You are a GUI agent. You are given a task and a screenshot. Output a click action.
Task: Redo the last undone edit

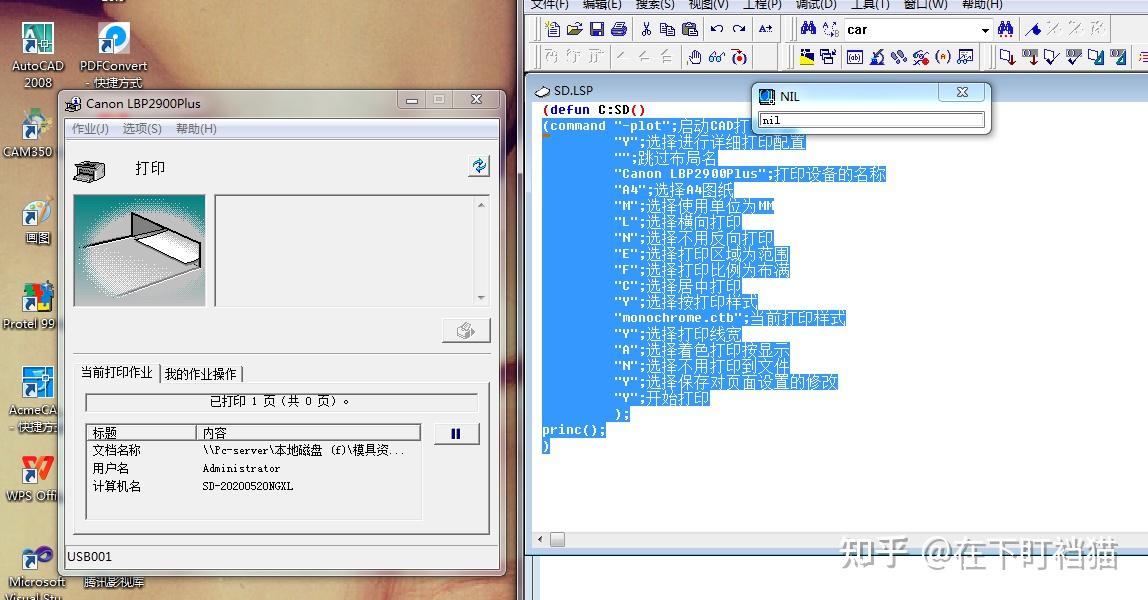[739, 29]
